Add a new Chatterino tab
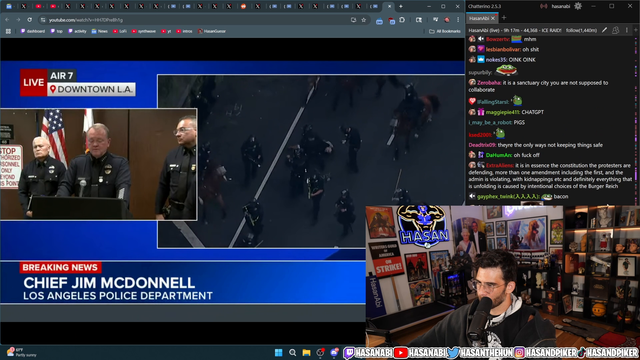Image resolution: width=640 pixels, height=360 pixels. point(504,18)
